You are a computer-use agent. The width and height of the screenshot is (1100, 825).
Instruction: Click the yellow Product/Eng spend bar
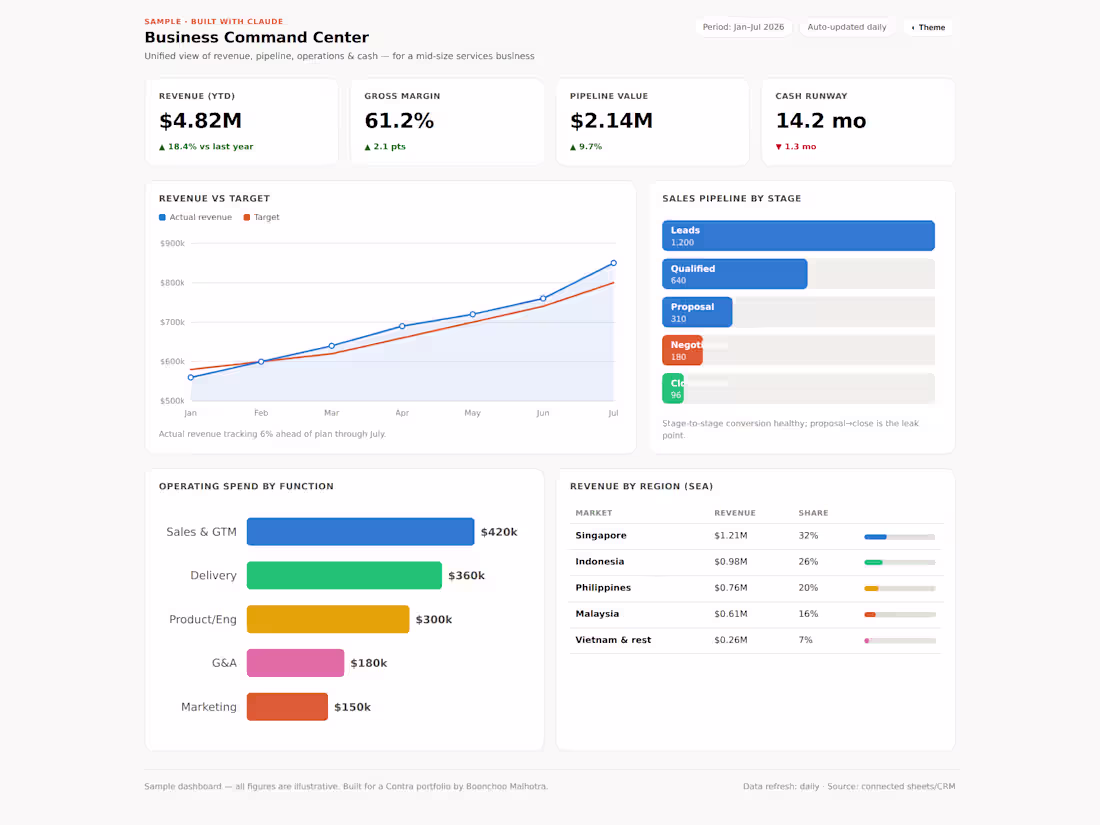pos(328,619)
